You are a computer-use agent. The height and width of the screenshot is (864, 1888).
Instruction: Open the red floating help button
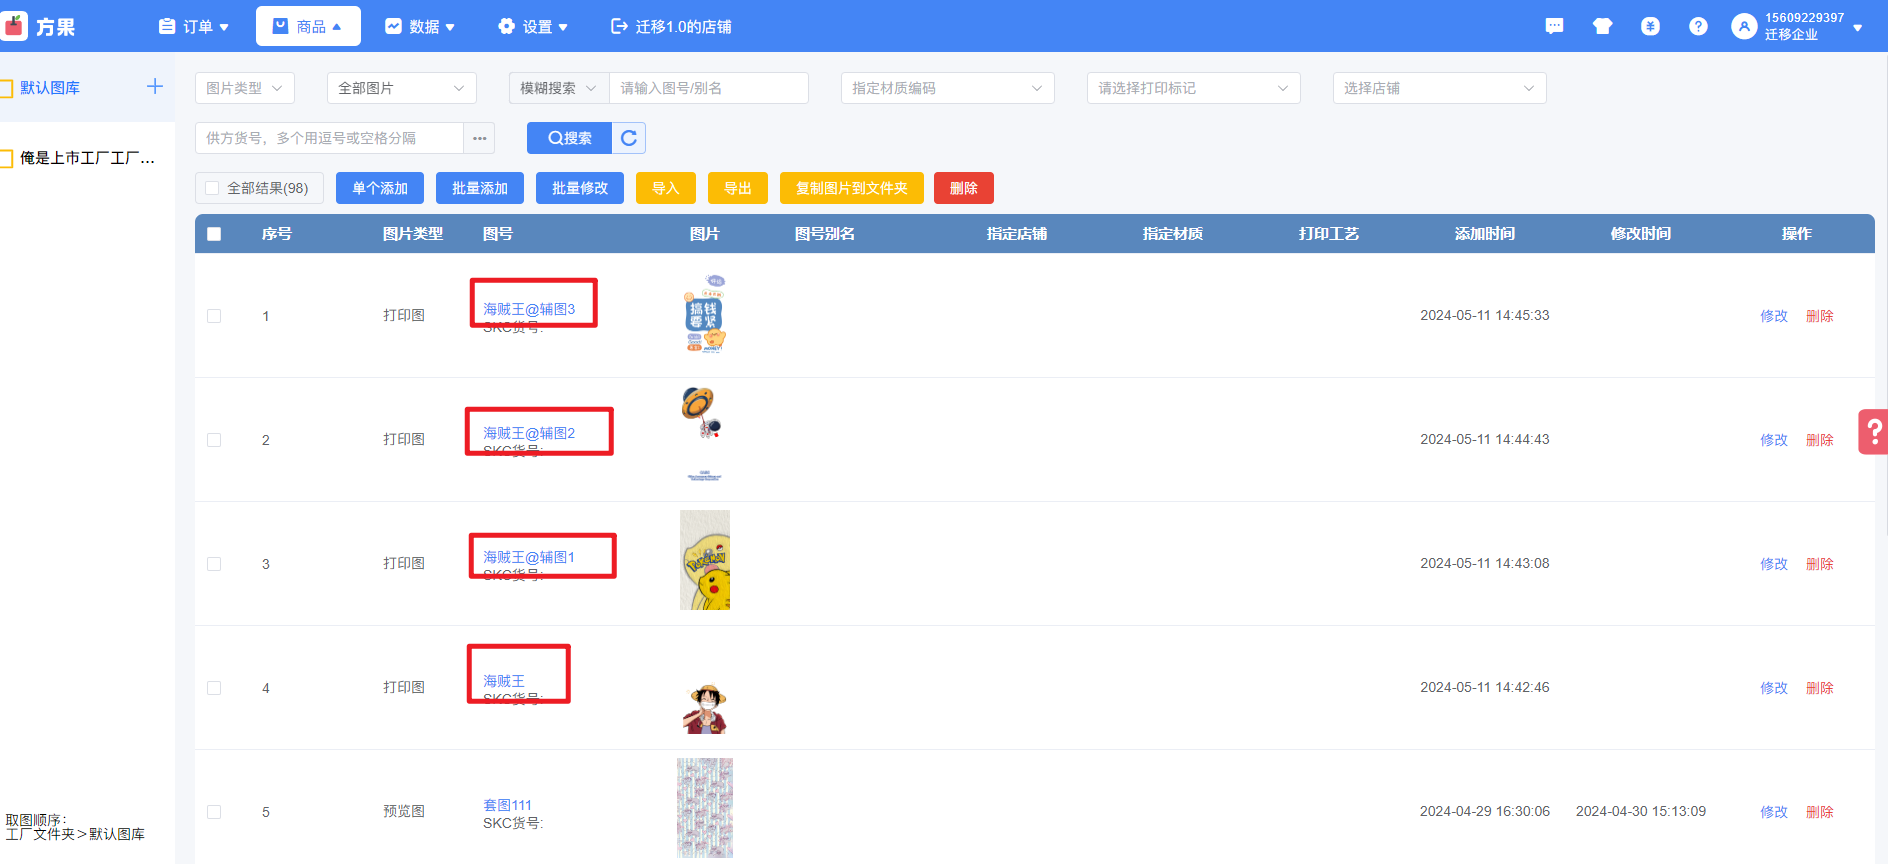coord(1873,432)
